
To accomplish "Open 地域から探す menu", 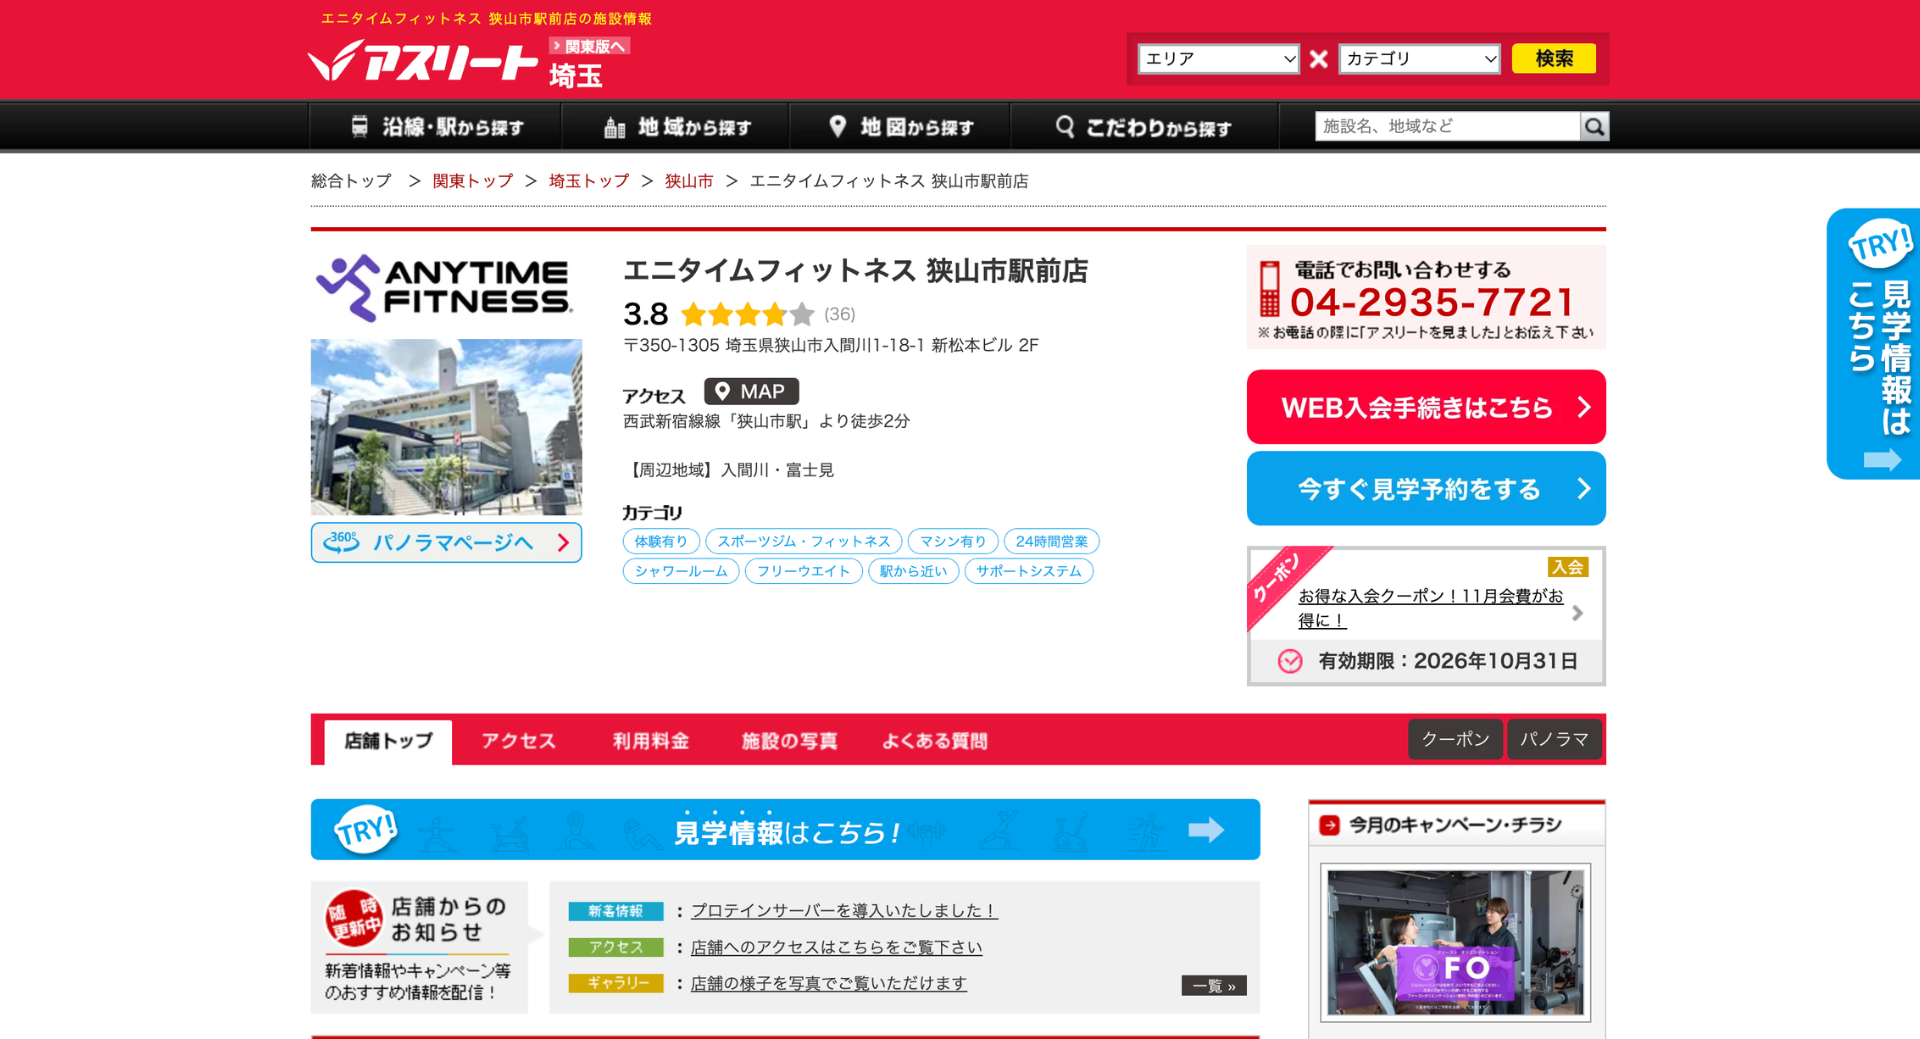I will (x=676, y=127).
